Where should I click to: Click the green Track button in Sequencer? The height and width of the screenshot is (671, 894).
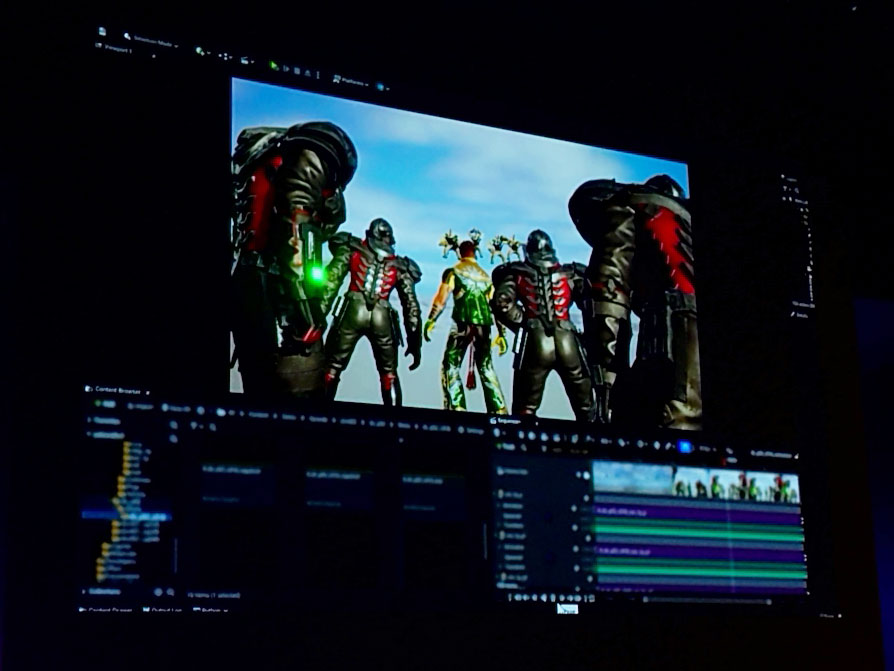tap(507, 447)
